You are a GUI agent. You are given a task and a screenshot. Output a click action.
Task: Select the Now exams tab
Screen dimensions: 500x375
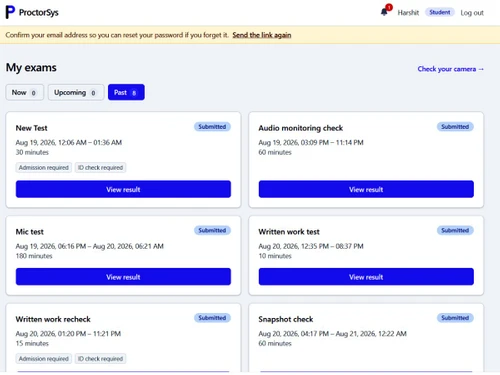[x=24, y=92]
